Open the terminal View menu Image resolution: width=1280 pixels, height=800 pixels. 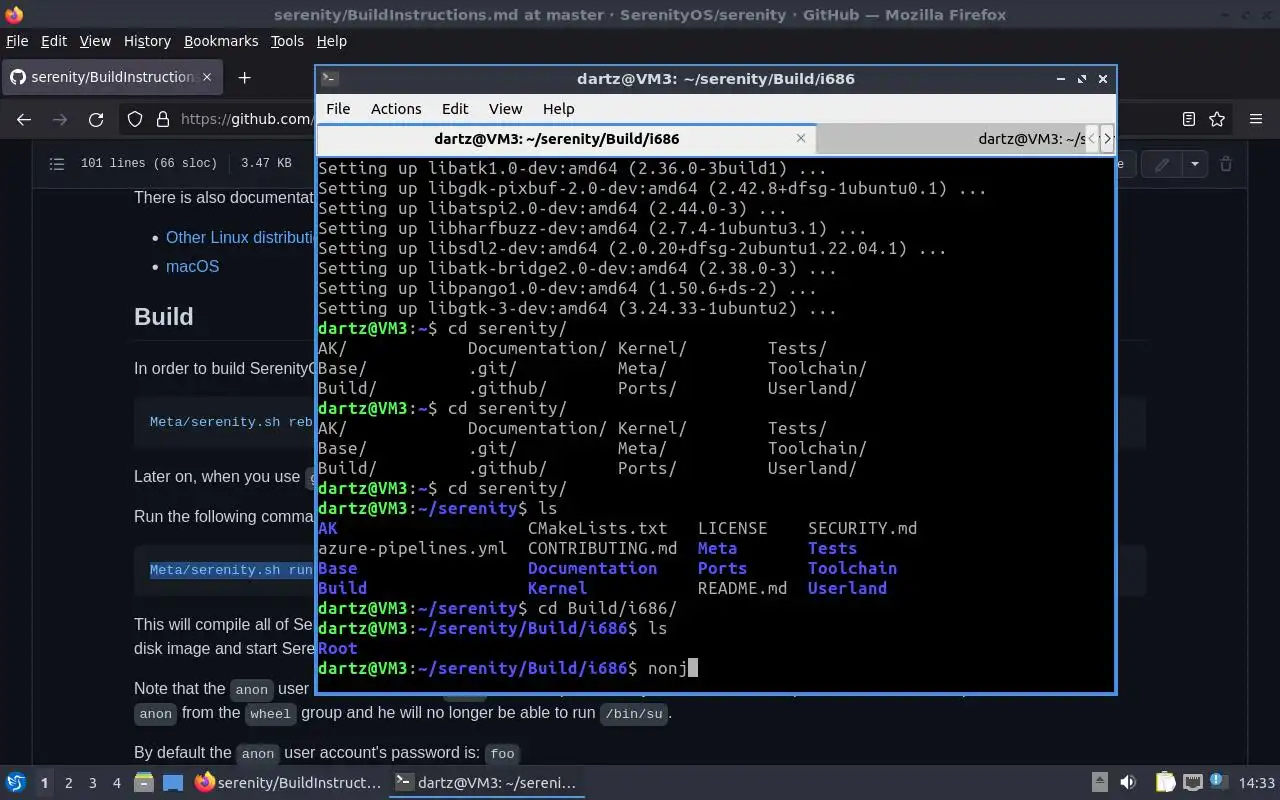pos(505,109)
